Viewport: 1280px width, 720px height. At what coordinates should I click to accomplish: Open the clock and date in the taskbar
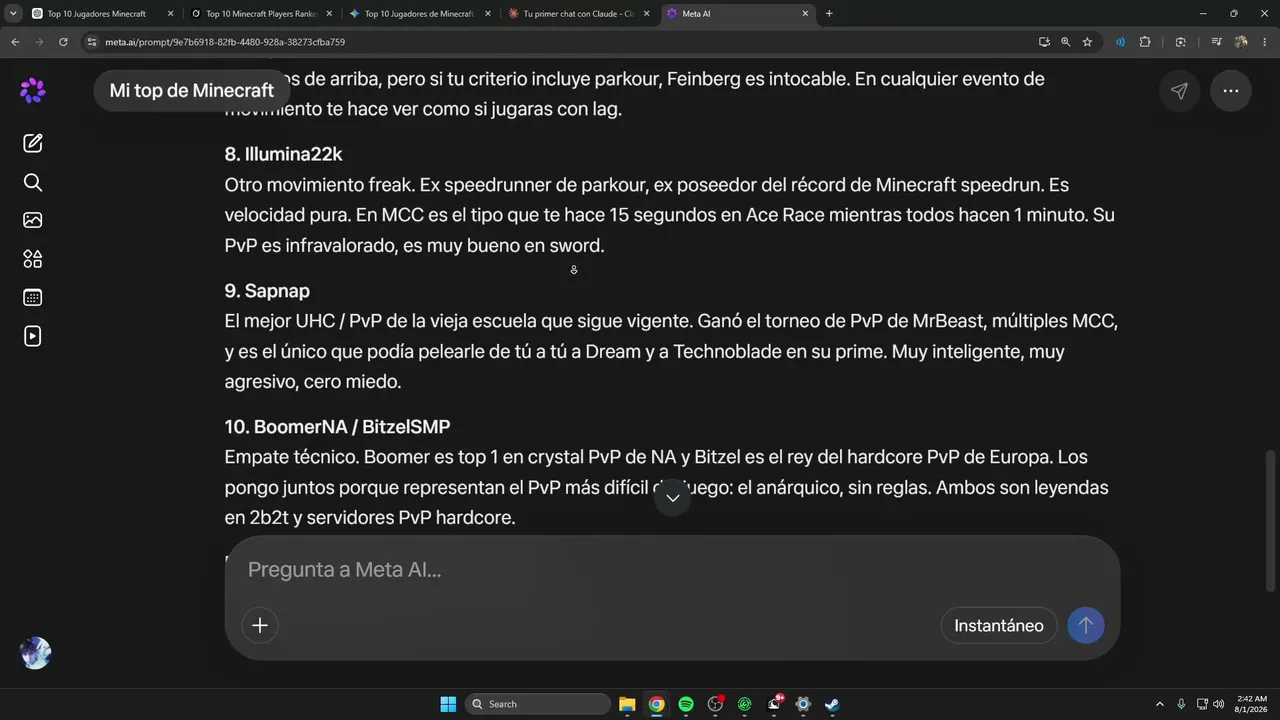pyautogui.click(x=1252, y=704)
